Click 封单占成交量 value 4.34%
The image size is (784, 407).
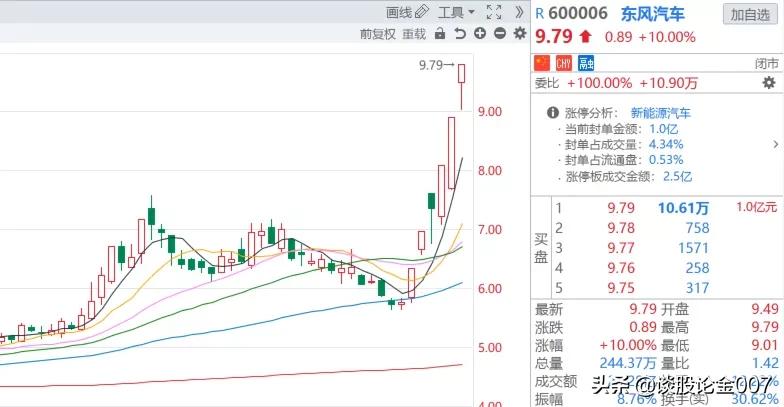click(666, 144)
